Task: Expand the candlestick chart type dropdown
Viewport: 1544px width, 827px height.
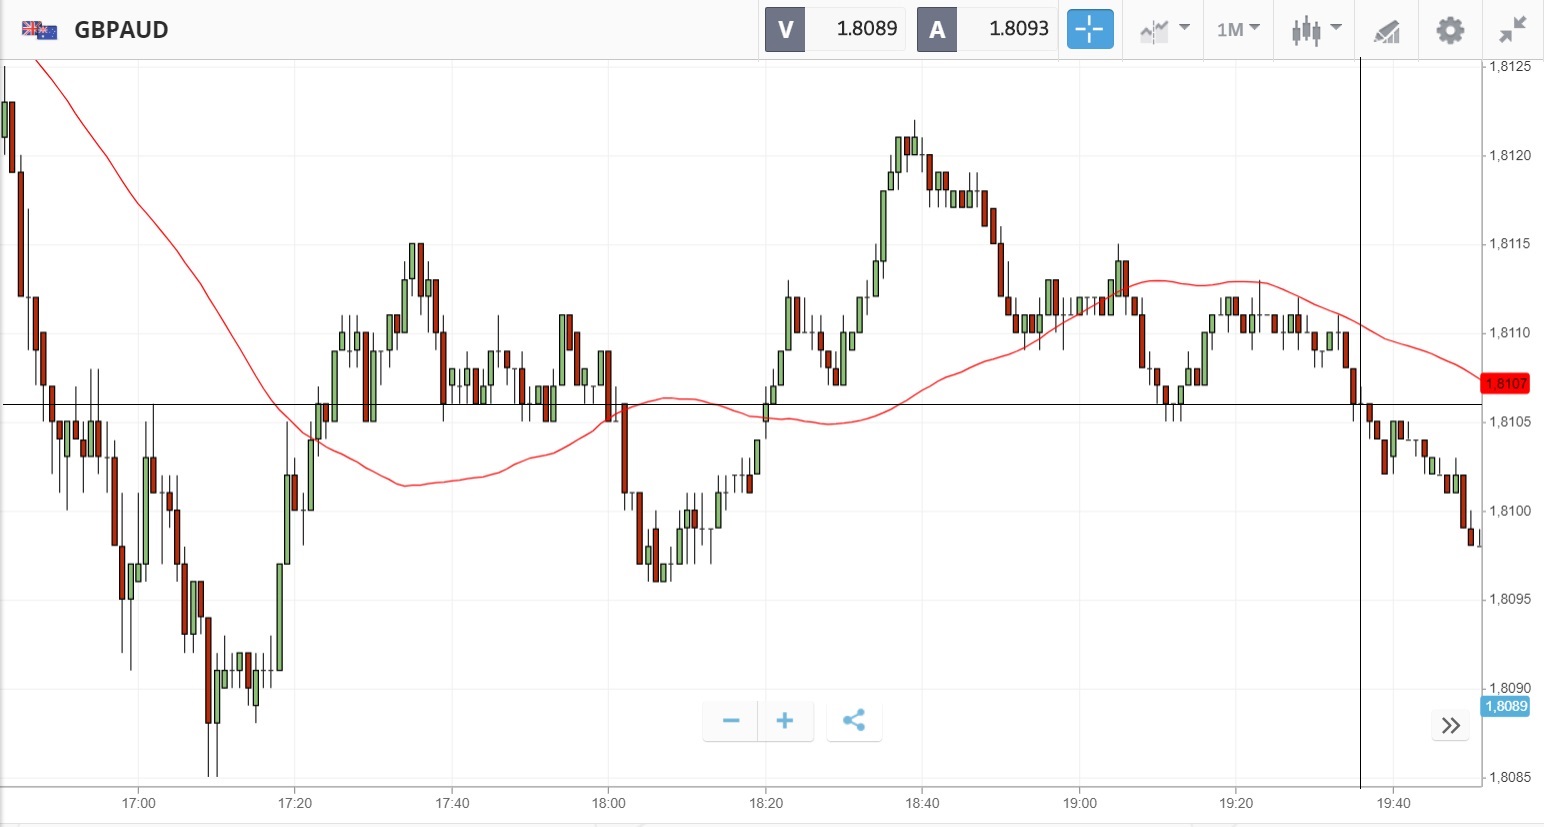Action: [1316, 29]
